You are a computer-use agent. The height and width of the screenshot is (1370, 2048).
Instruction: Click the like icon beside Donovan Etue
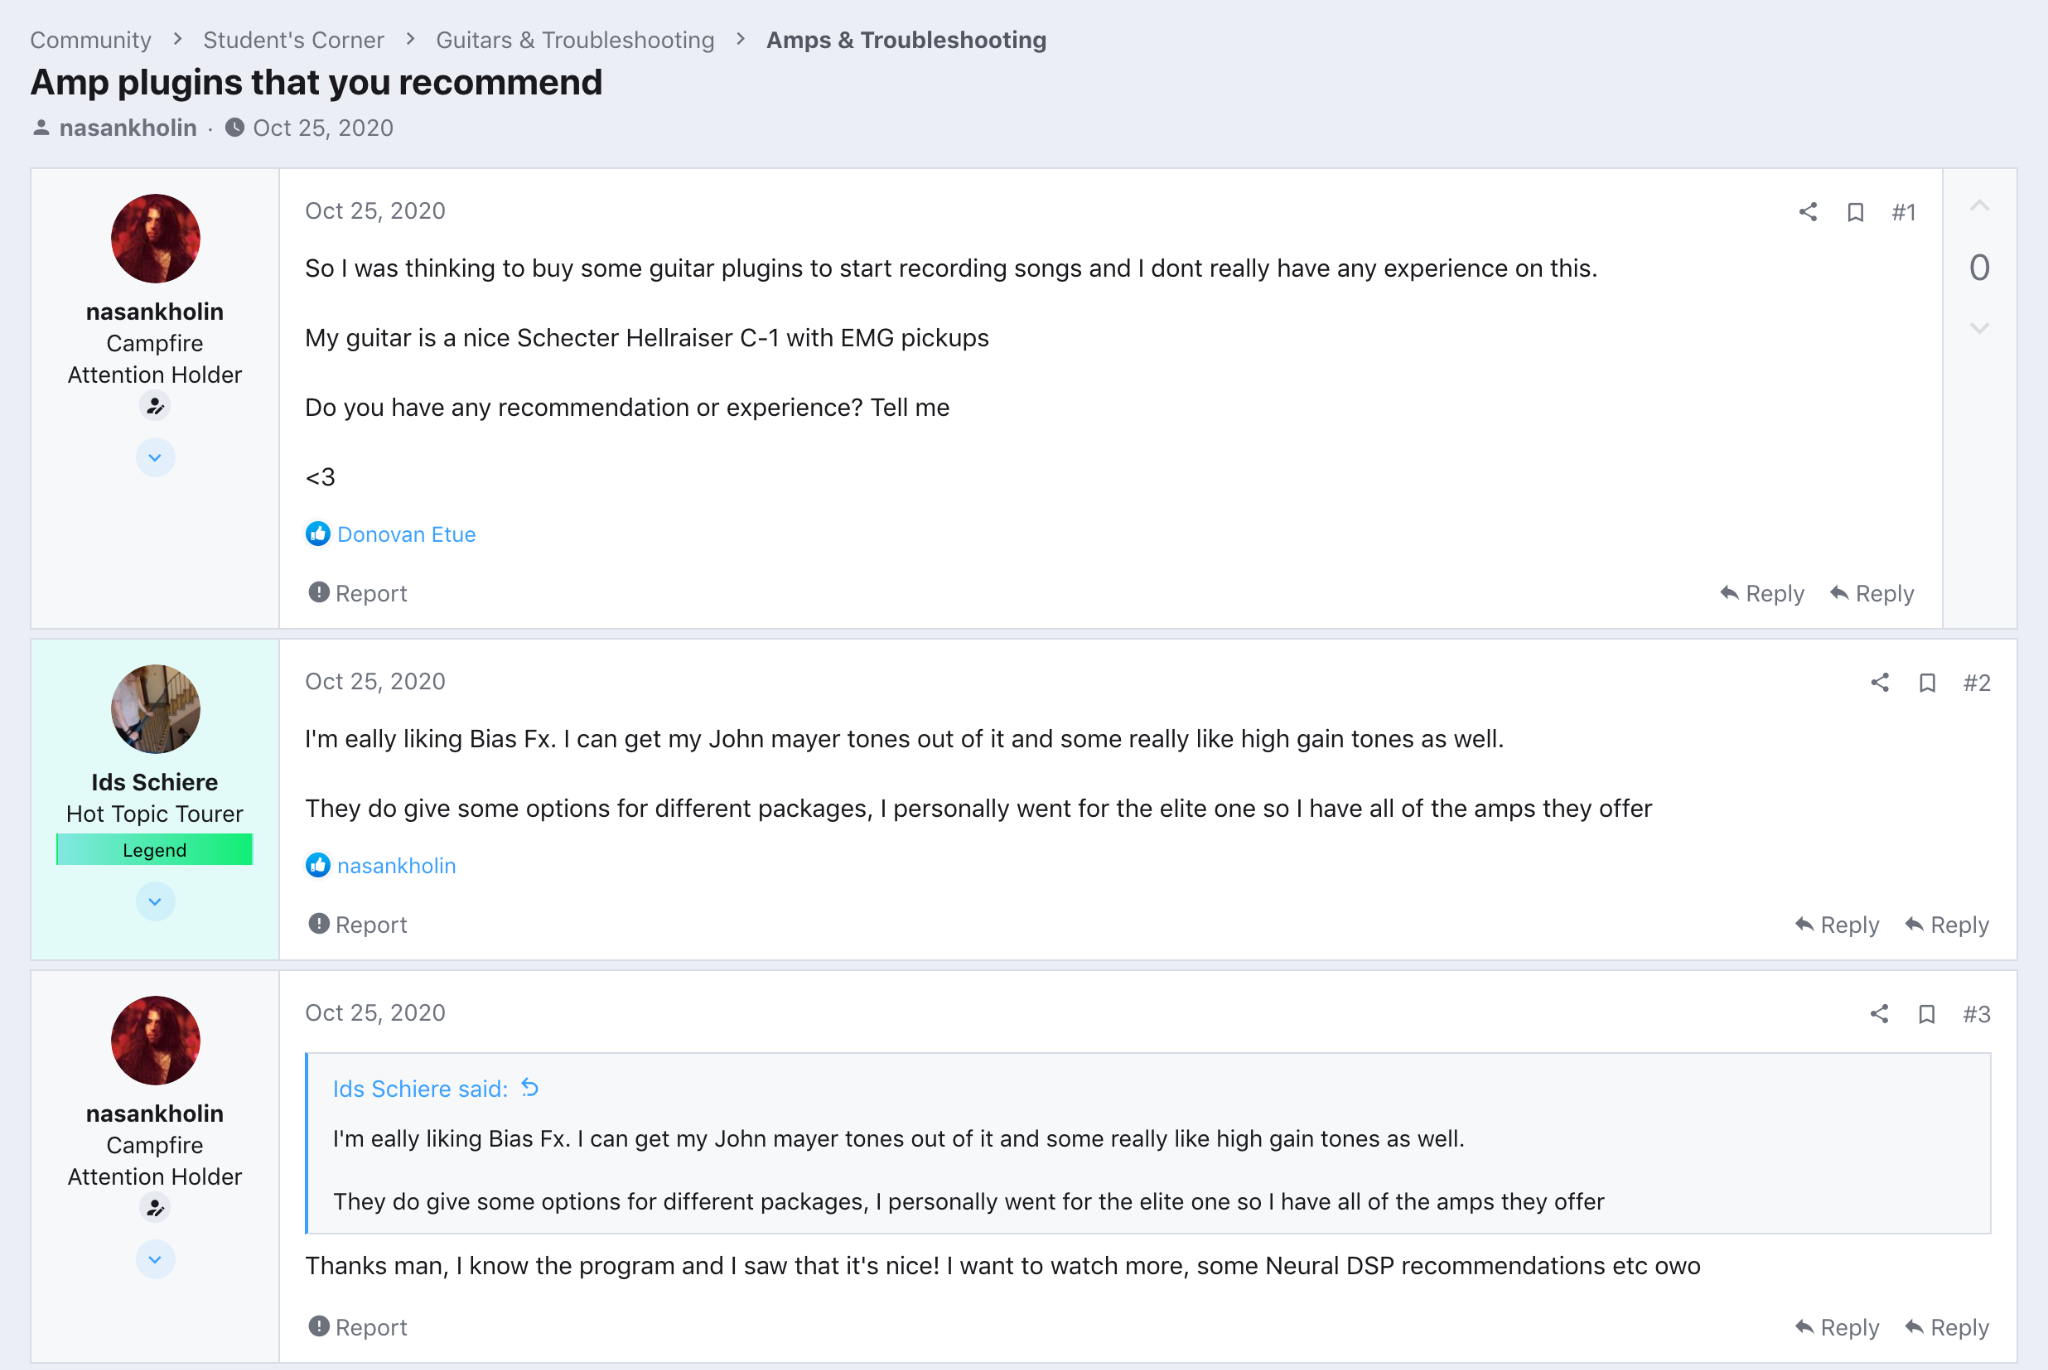pyautogui.click(x=318, y=534)
